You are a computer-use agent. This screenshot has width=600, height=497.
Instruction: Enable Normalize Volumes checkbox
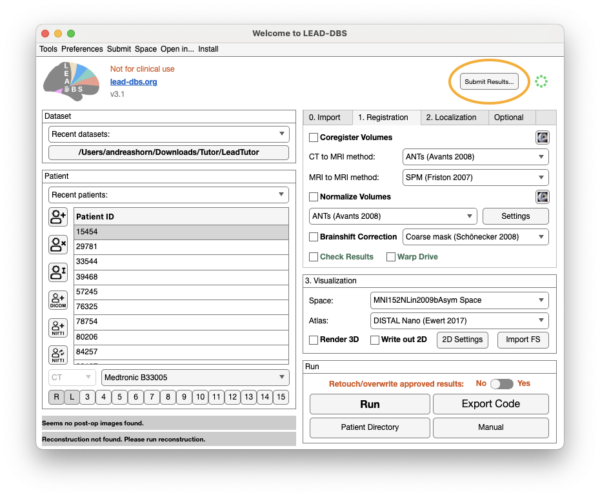313,197
